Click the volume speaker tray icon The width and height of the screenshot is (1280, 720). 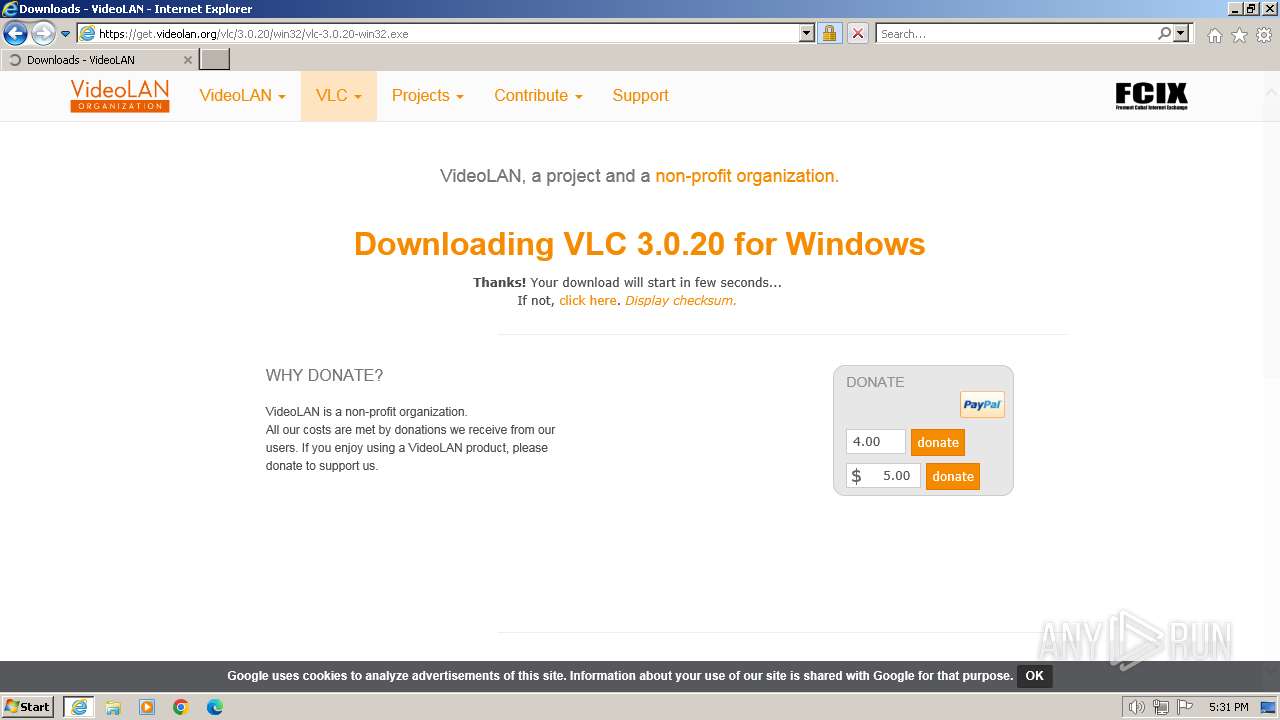pos(1136,707)
